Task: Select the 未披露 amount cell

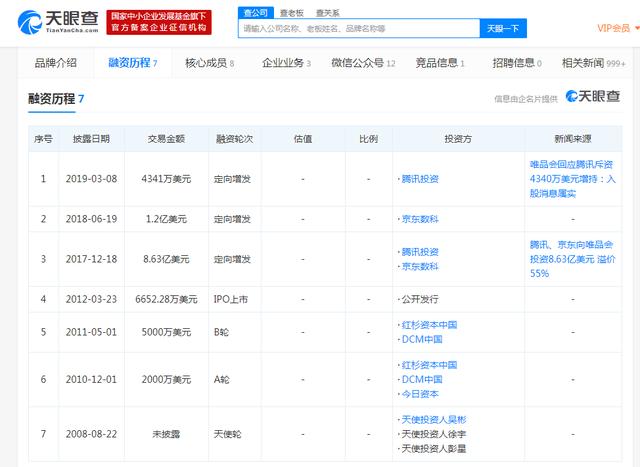Action: click(166, 434)
